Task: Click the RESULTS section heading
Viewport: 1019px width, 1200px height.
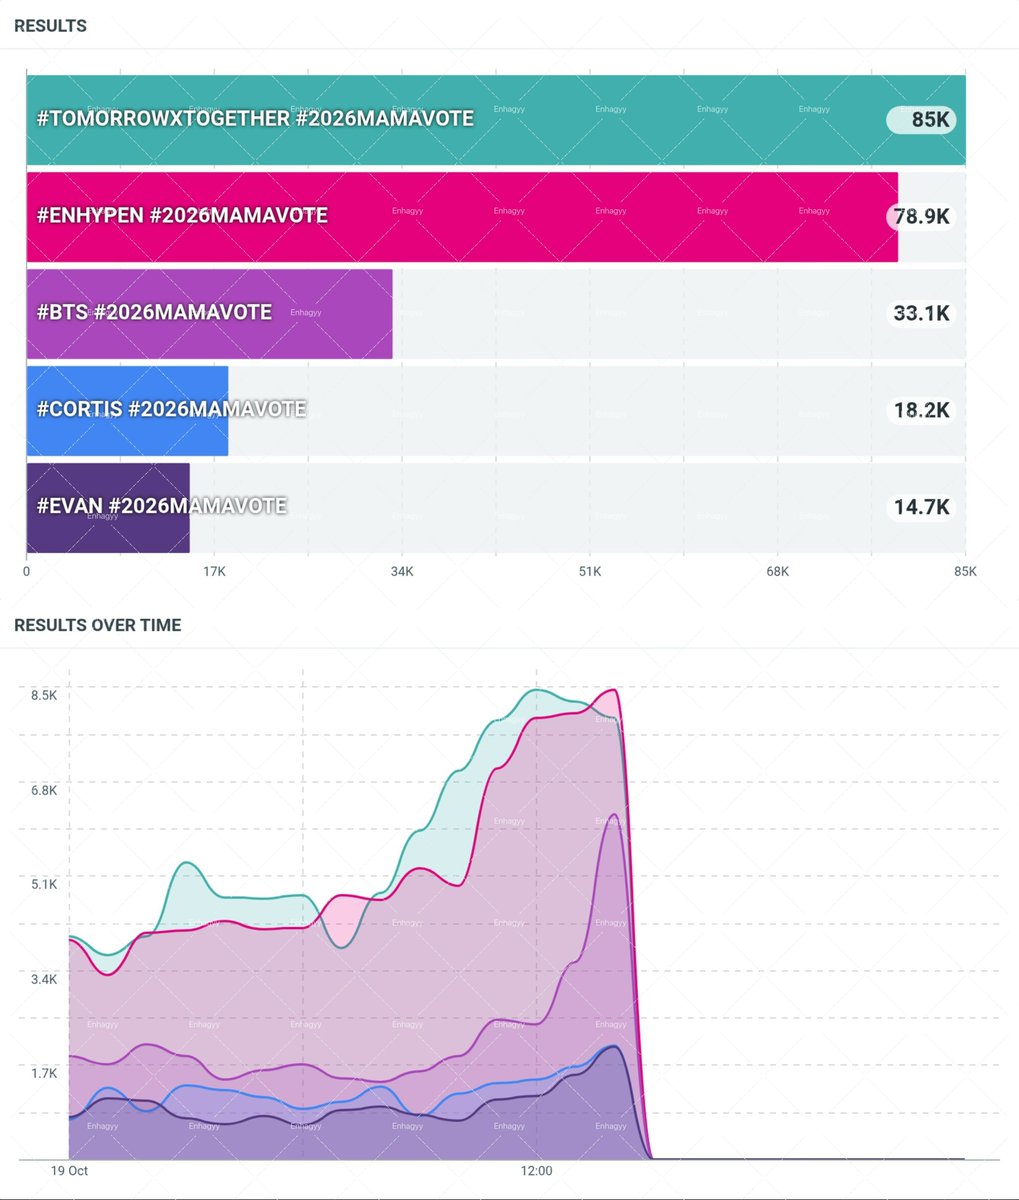Action: 50,26
